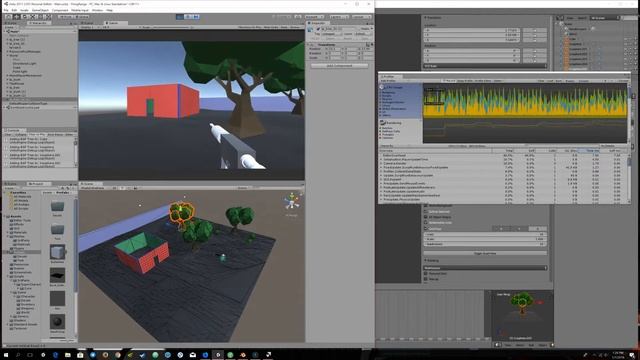Select the Scale tool in Unity toolbar
This screenshot has width=640, height=360.
click(x=33, y=17)
